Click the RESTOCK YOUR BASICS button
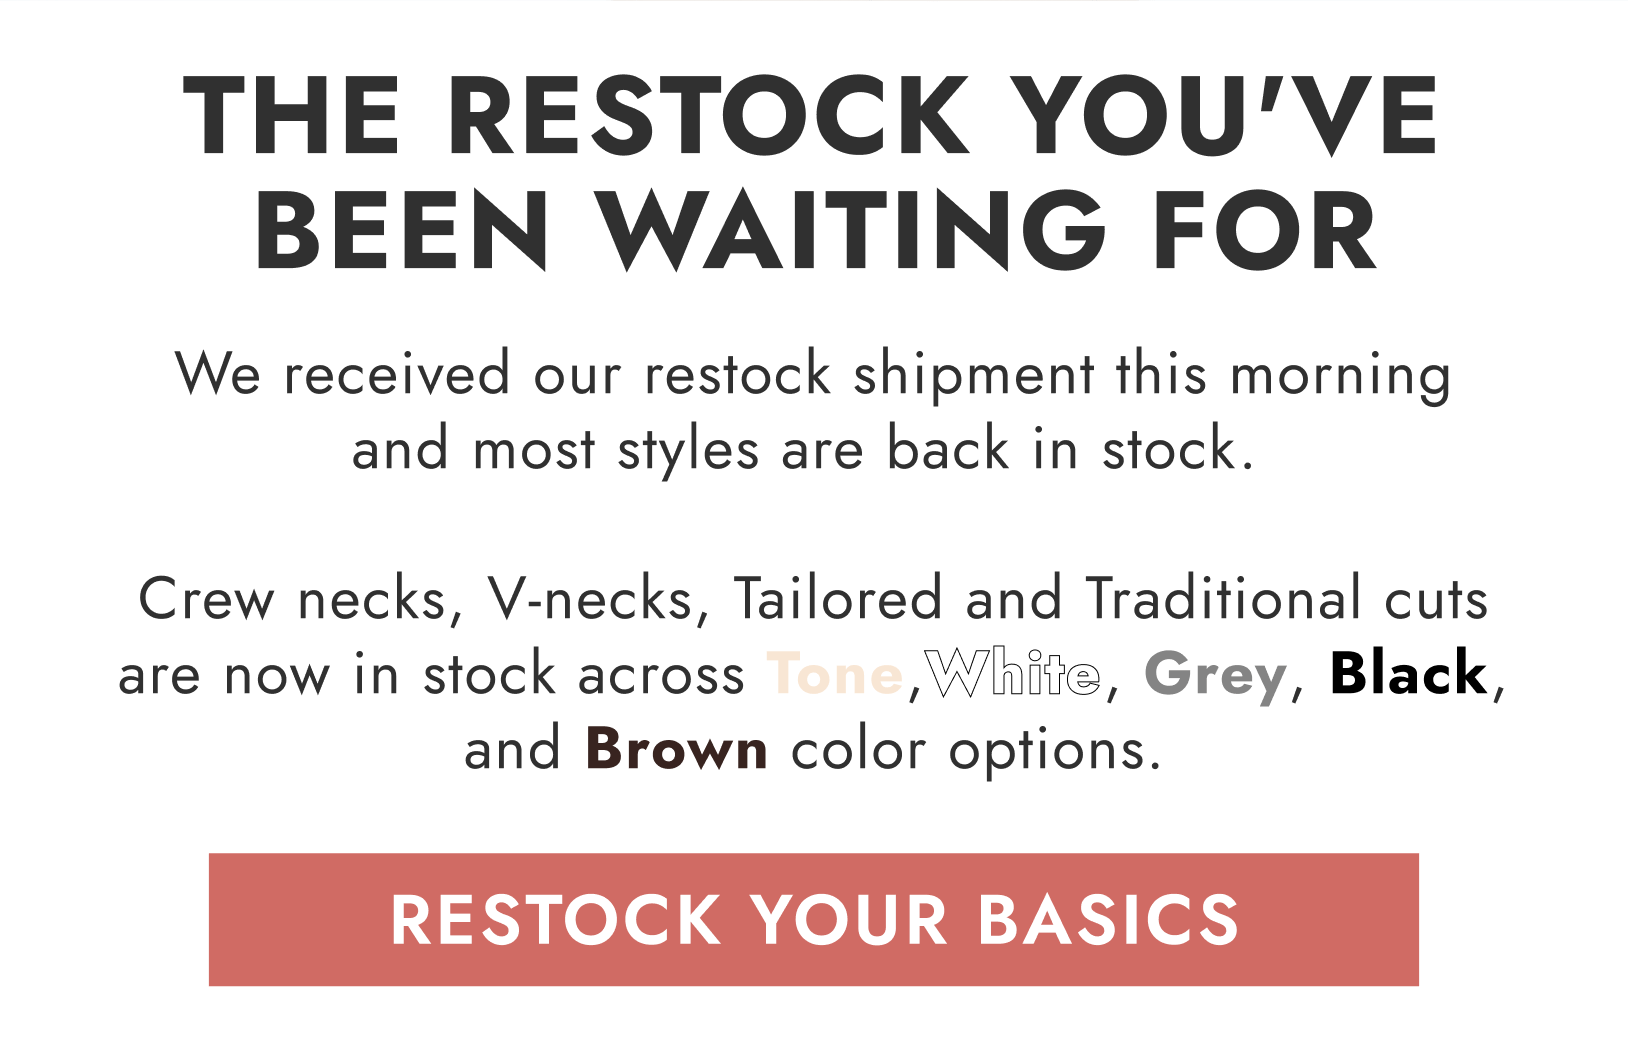The height and width of the screenshot is (1052, 1628). (x=814, y=919)
